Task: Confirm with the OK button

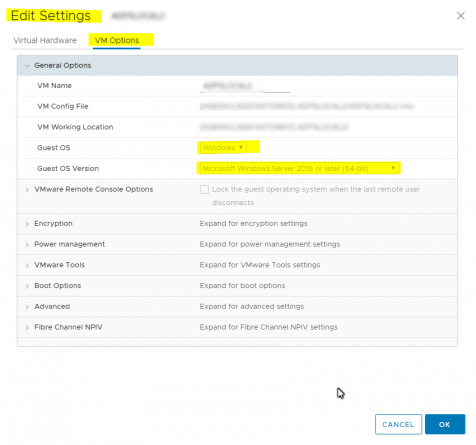Action: [x=445, y=424]
